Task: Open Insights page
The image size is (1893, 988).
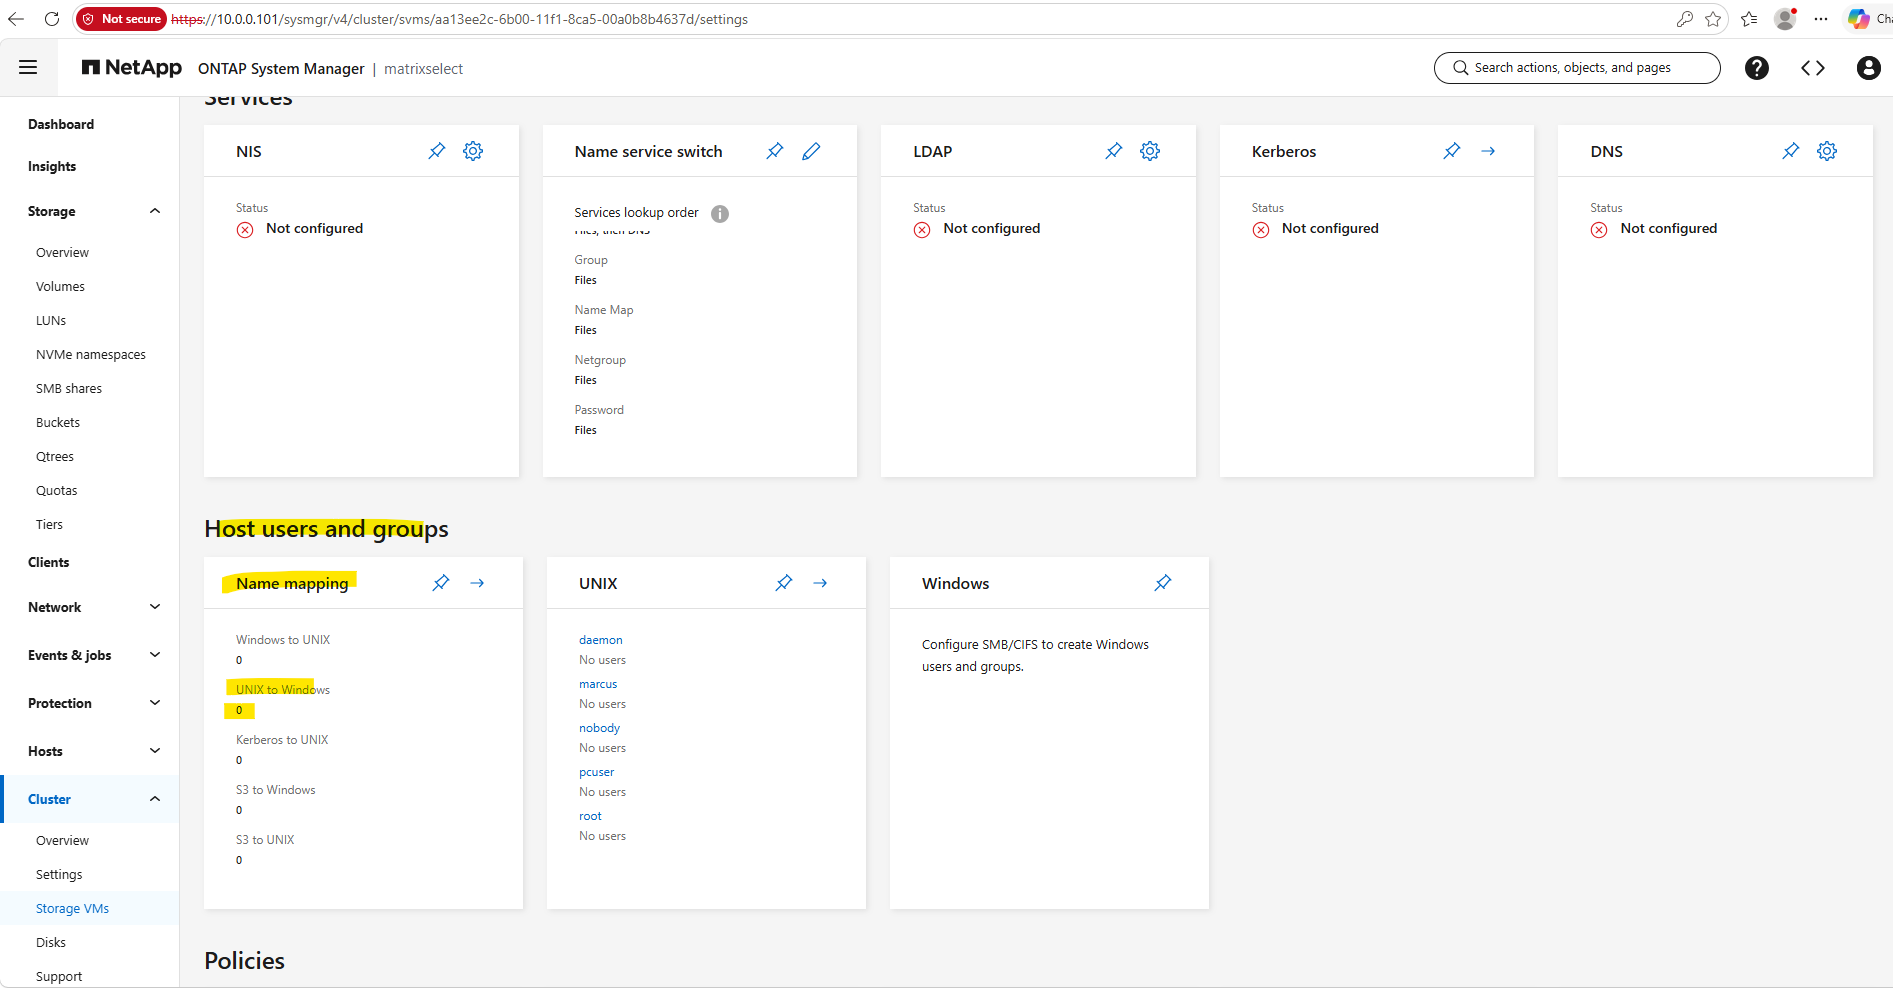Action: [x=52, y=166]
